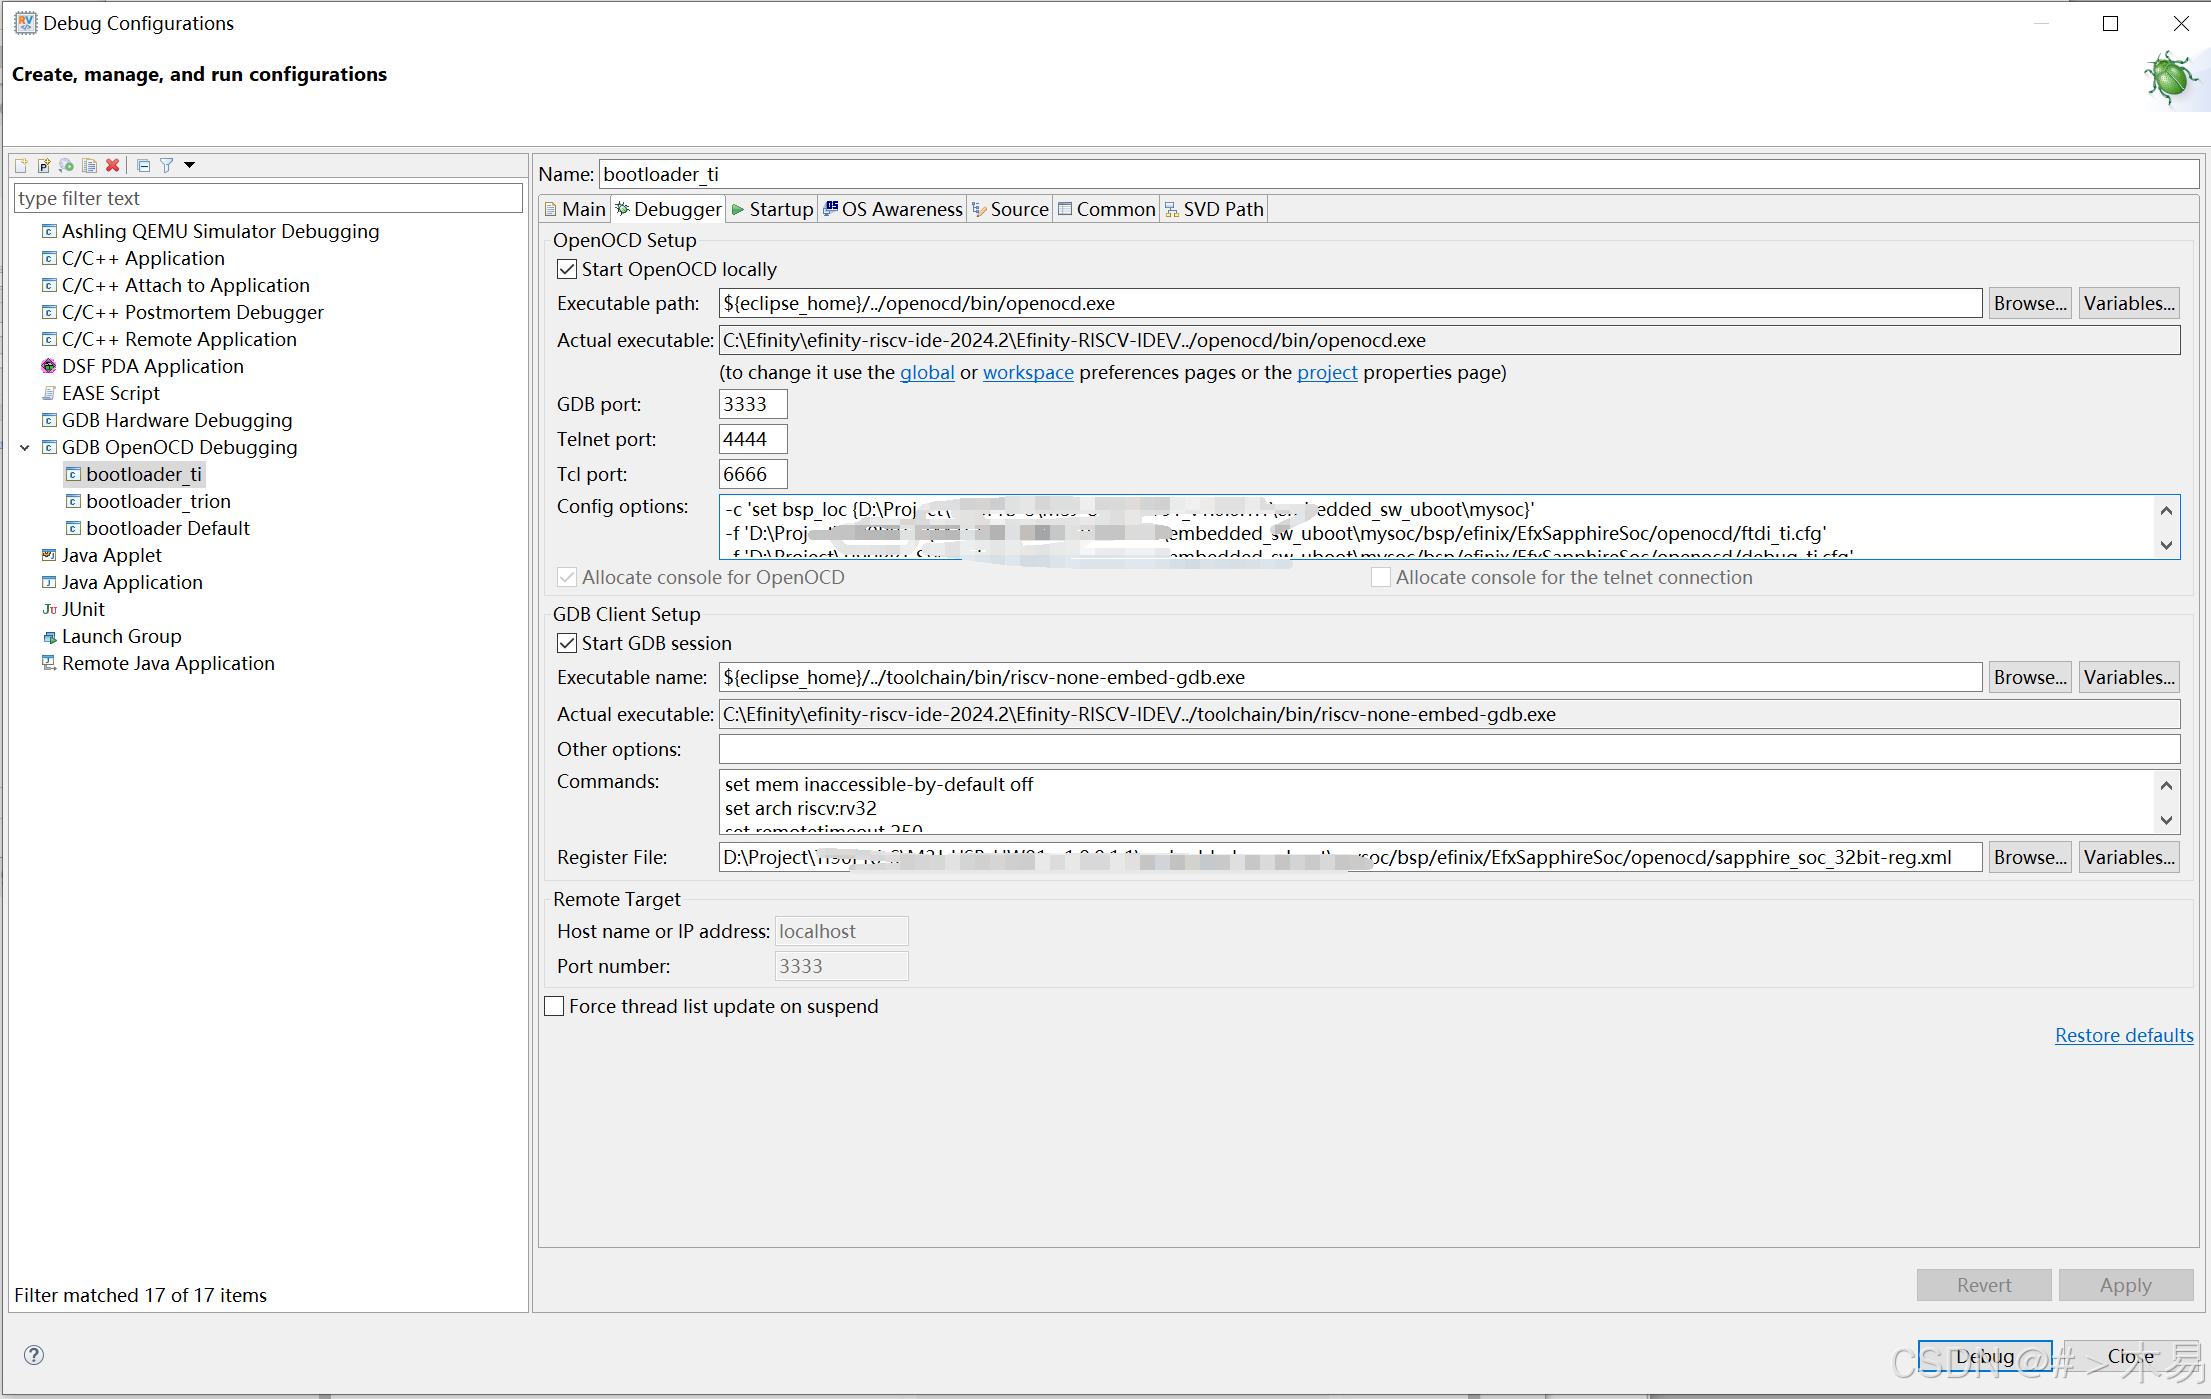This screenshot has height=1399, width=2211.
Task: Switch to the Main tab
Action: [x=575, y=209]
